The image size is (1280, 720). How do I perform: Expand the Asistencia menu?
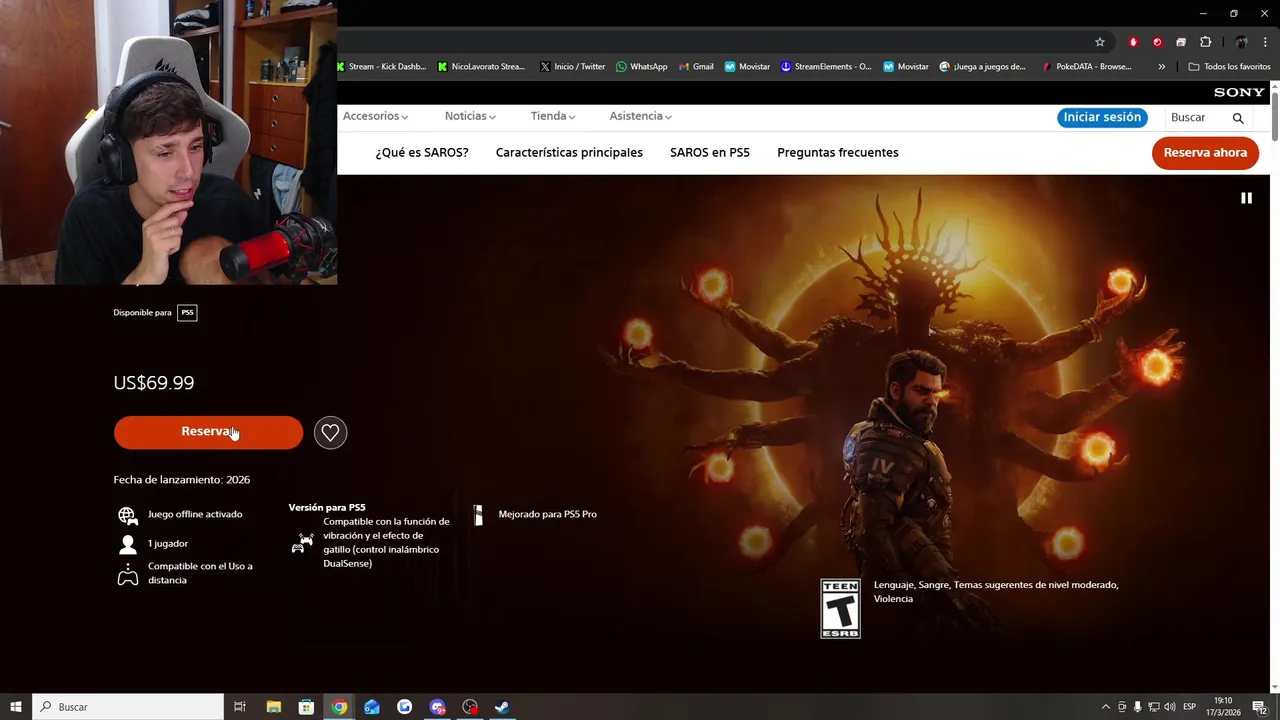point(640,117)
